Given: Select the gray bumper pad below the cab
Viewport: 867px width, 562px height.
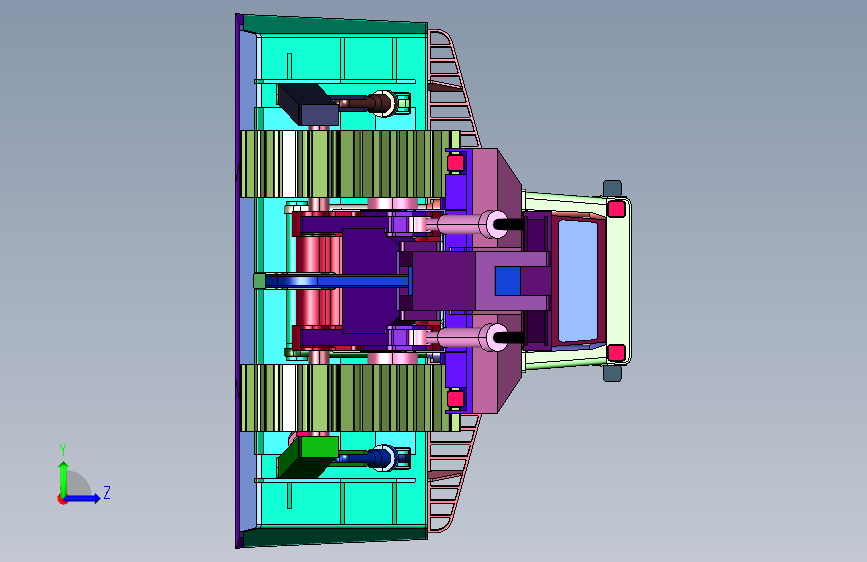Looking at the screenshot, I should [x=612, y=373].
